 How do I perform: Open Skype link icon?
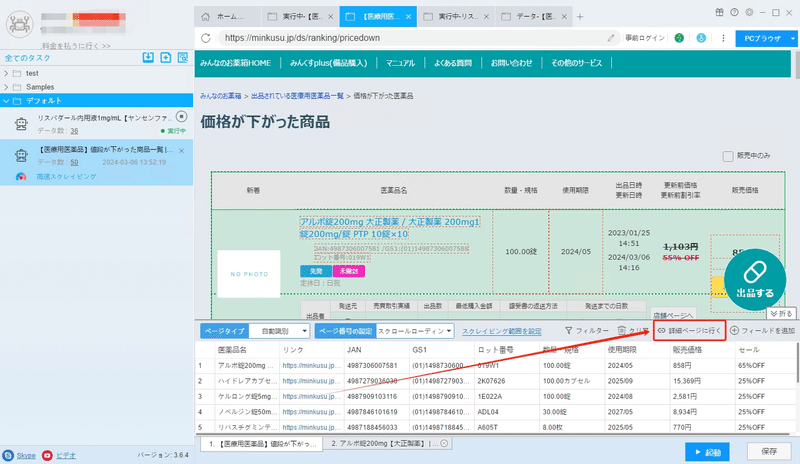click(8, 455)
